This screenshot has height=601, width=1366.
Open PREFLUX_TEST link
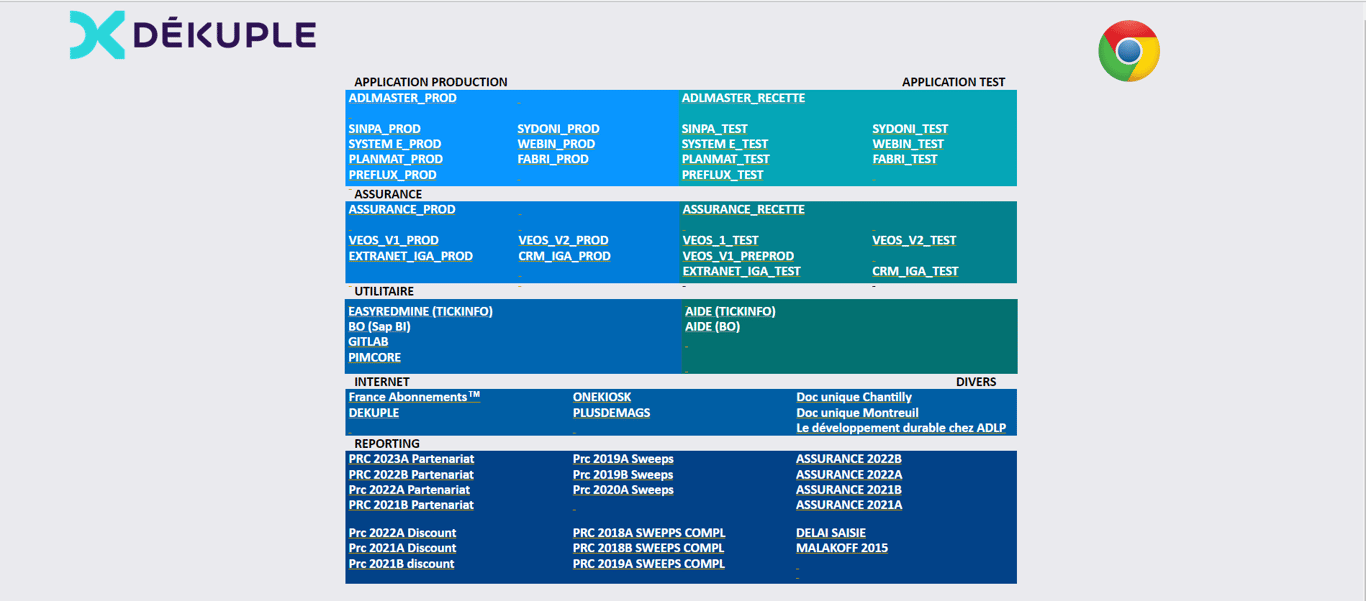point(723,175)
